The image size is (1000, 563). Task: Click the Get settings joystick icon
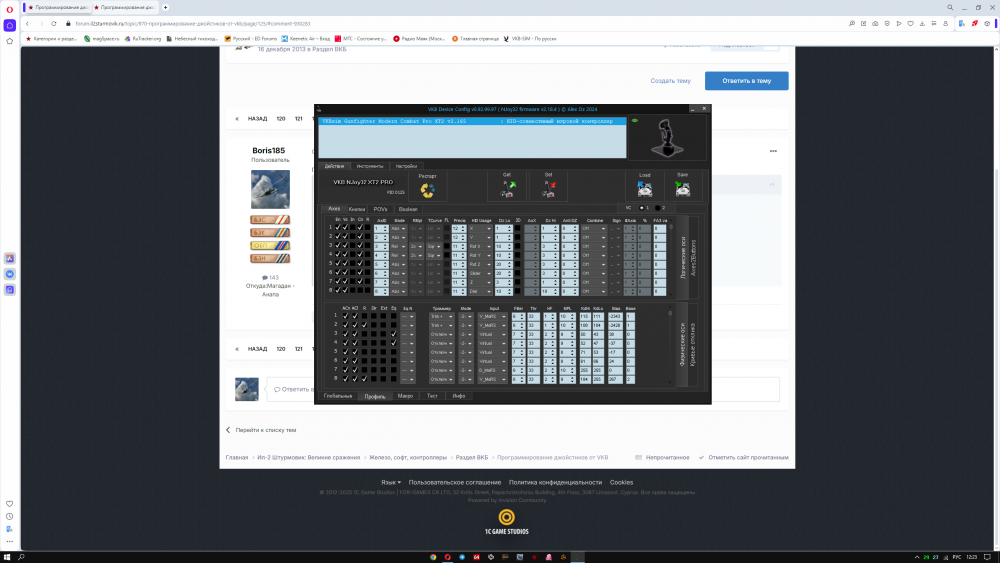click(x=508, y=189)
